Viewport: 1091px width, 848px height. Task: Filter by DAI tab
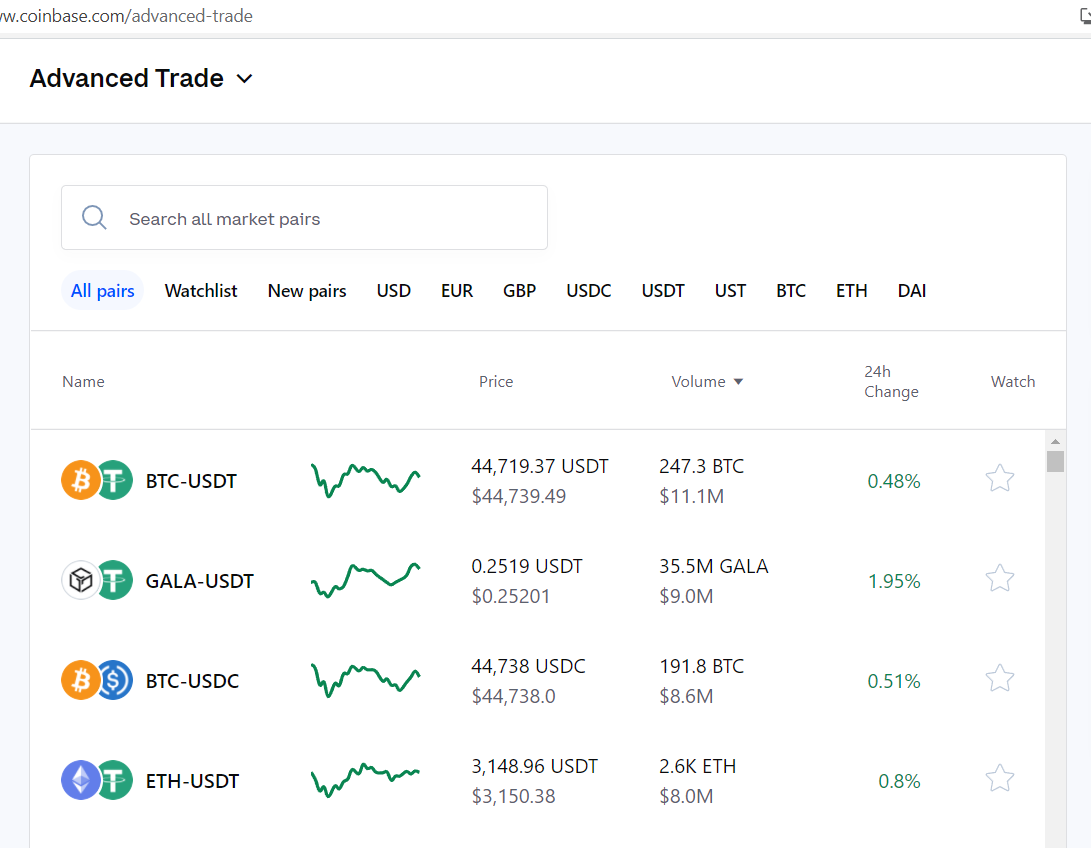pyautogui.click(x=911, y=291)
